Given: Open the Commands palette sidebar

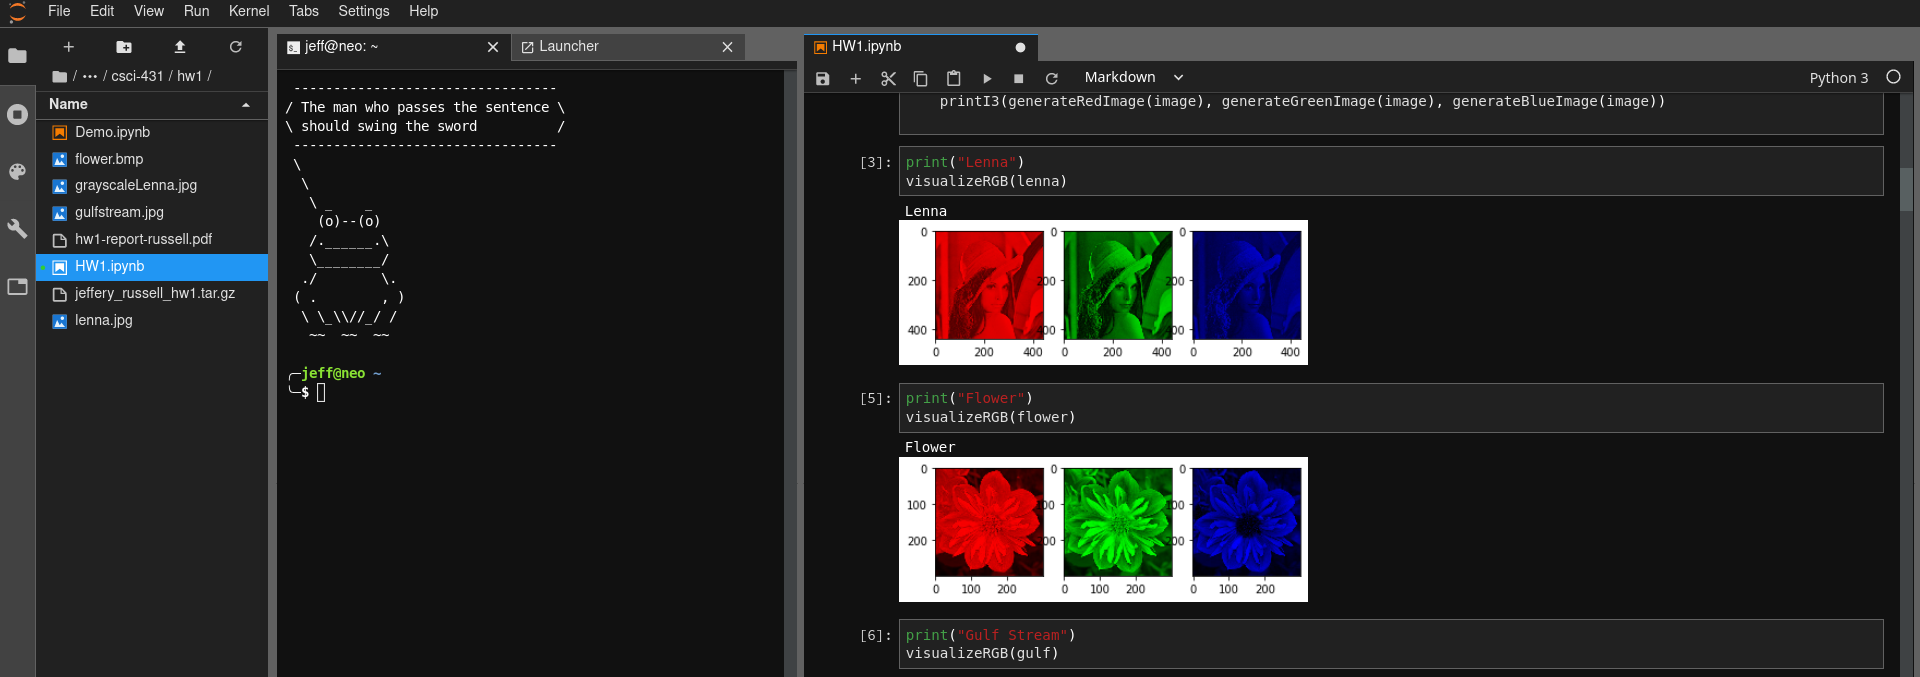Looking at the screenshot, I should [x=17, y=172].
